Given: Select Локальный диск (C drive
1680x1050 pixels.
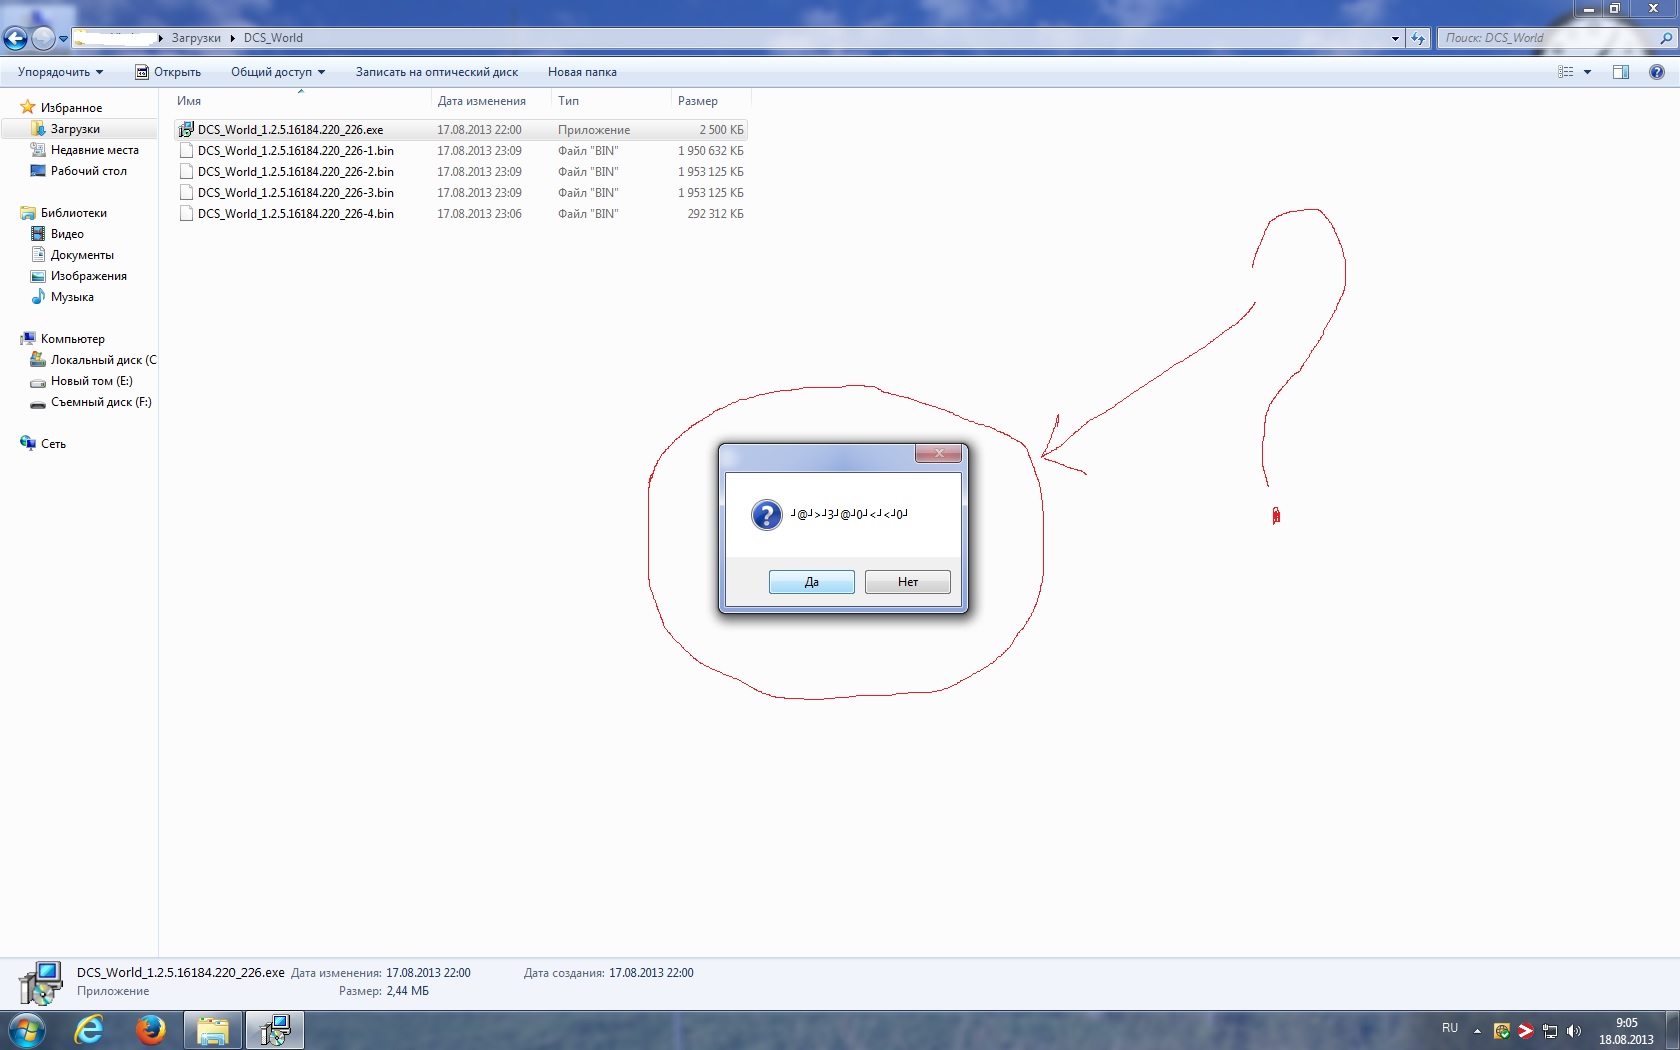Looking at the screenshot, I should coord(94,360).
